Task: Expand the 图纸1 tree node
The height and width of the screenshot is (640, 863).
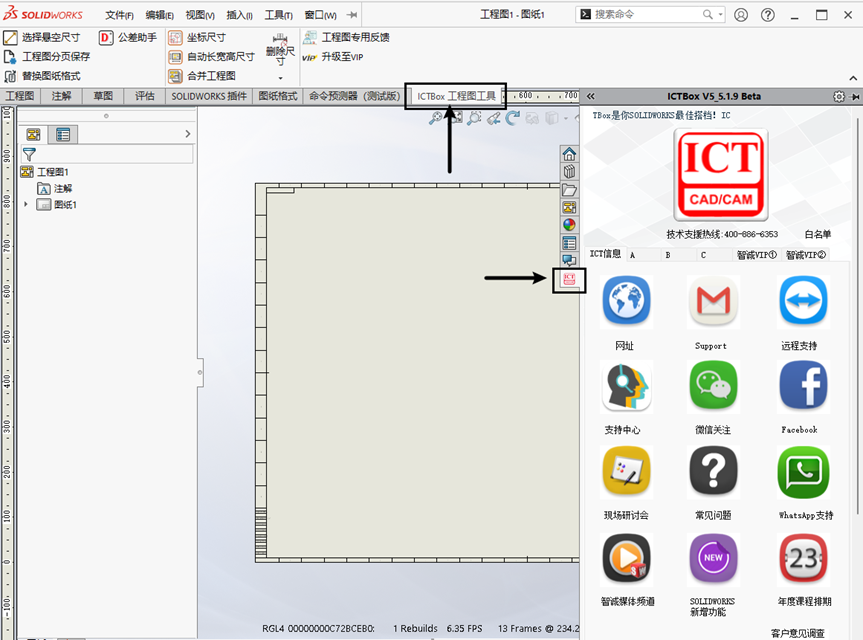Action: point(26,205)
